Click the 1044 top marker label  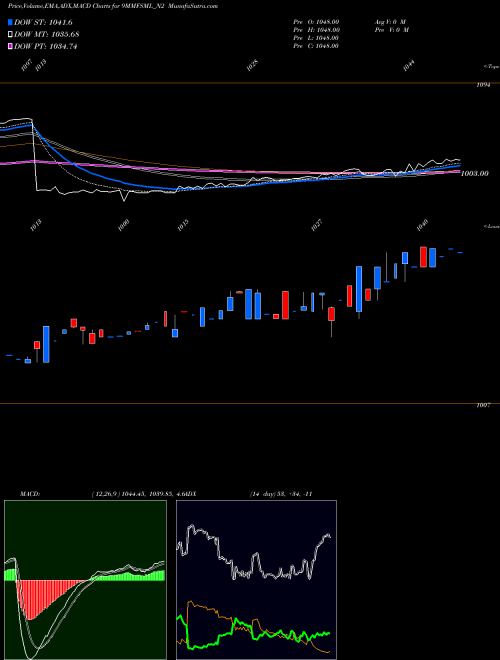(x=409, y=65)
